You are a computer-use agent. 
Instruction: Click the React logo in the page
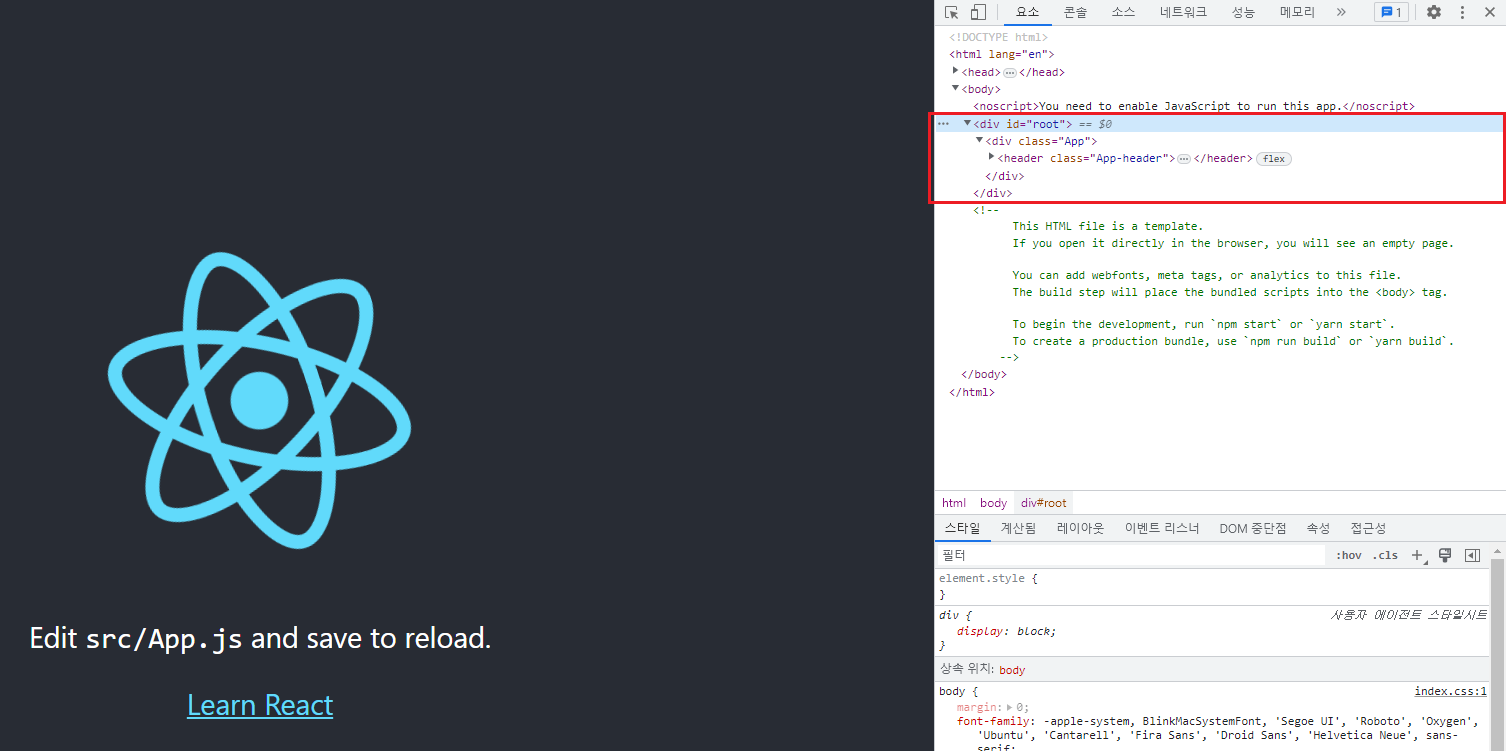(x=259, y=400)
